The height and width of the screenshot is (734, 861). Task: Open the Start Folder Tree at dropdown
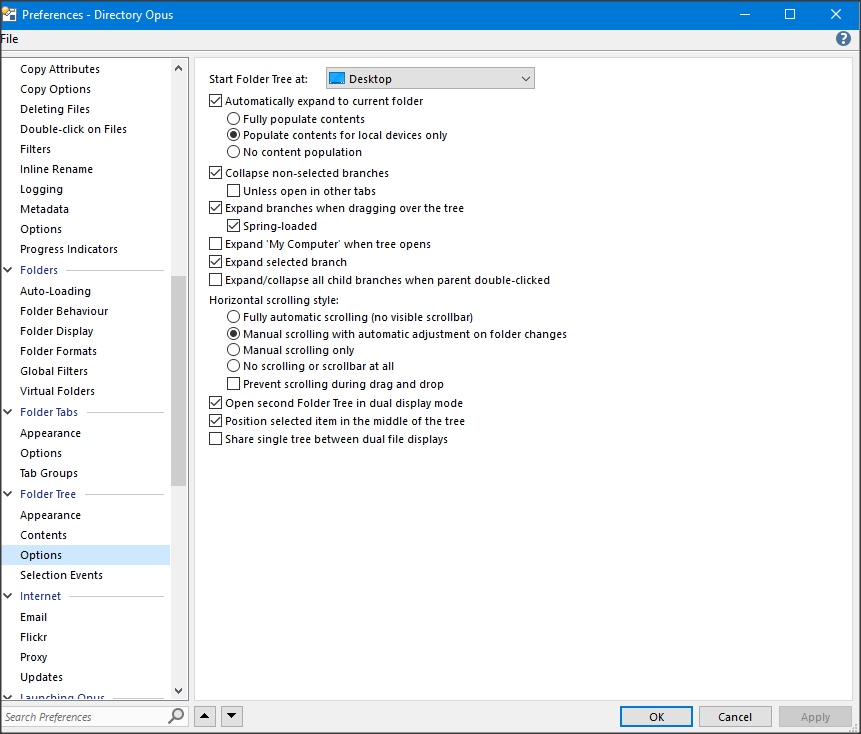(430, 79)
